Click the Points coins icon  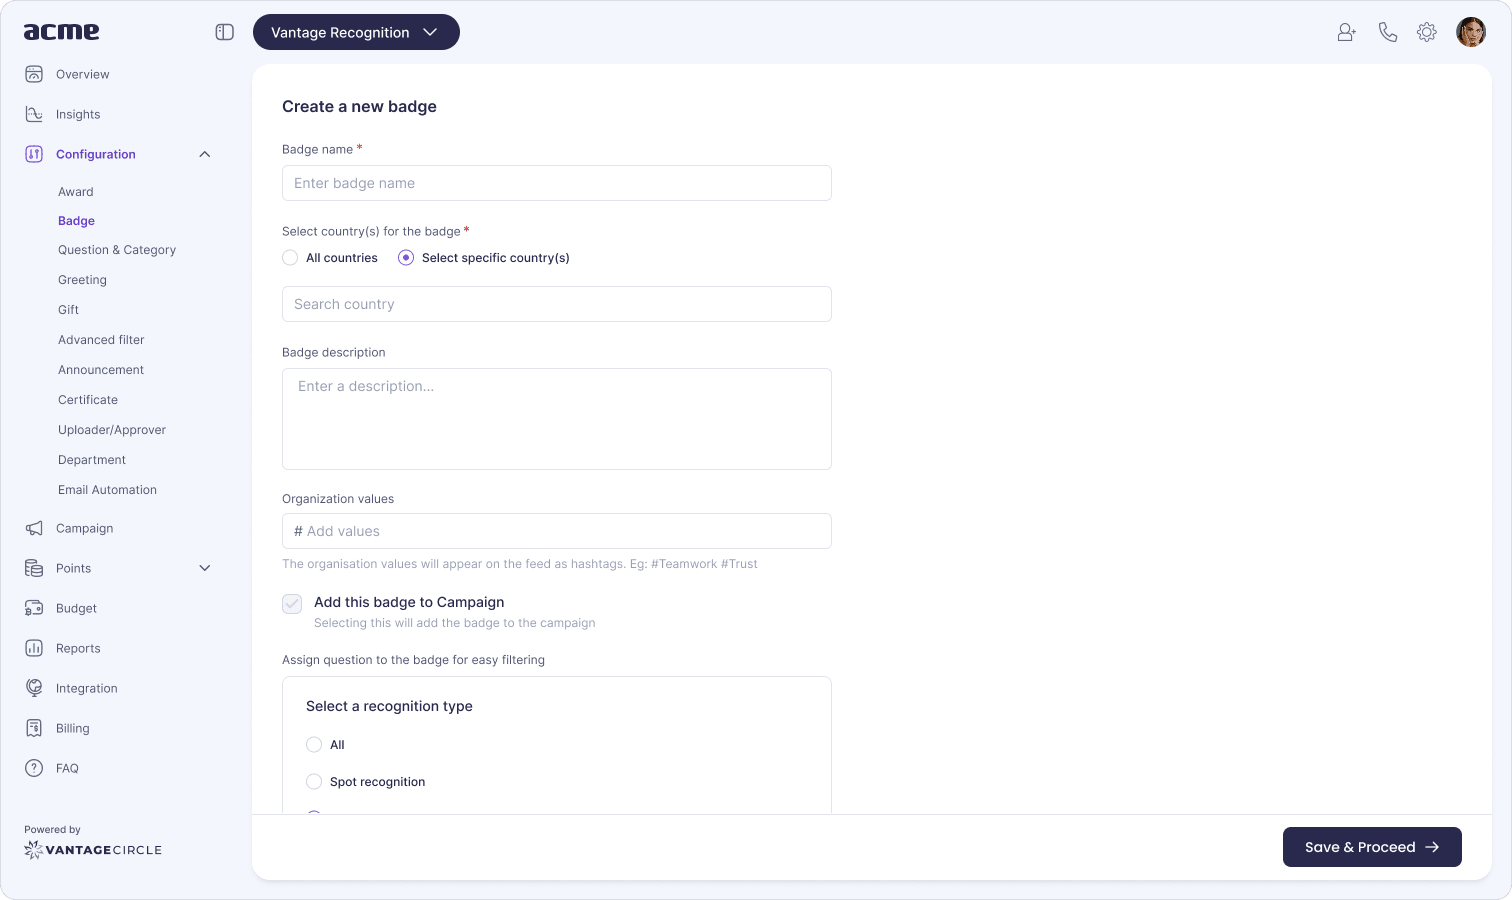(34, 568)
